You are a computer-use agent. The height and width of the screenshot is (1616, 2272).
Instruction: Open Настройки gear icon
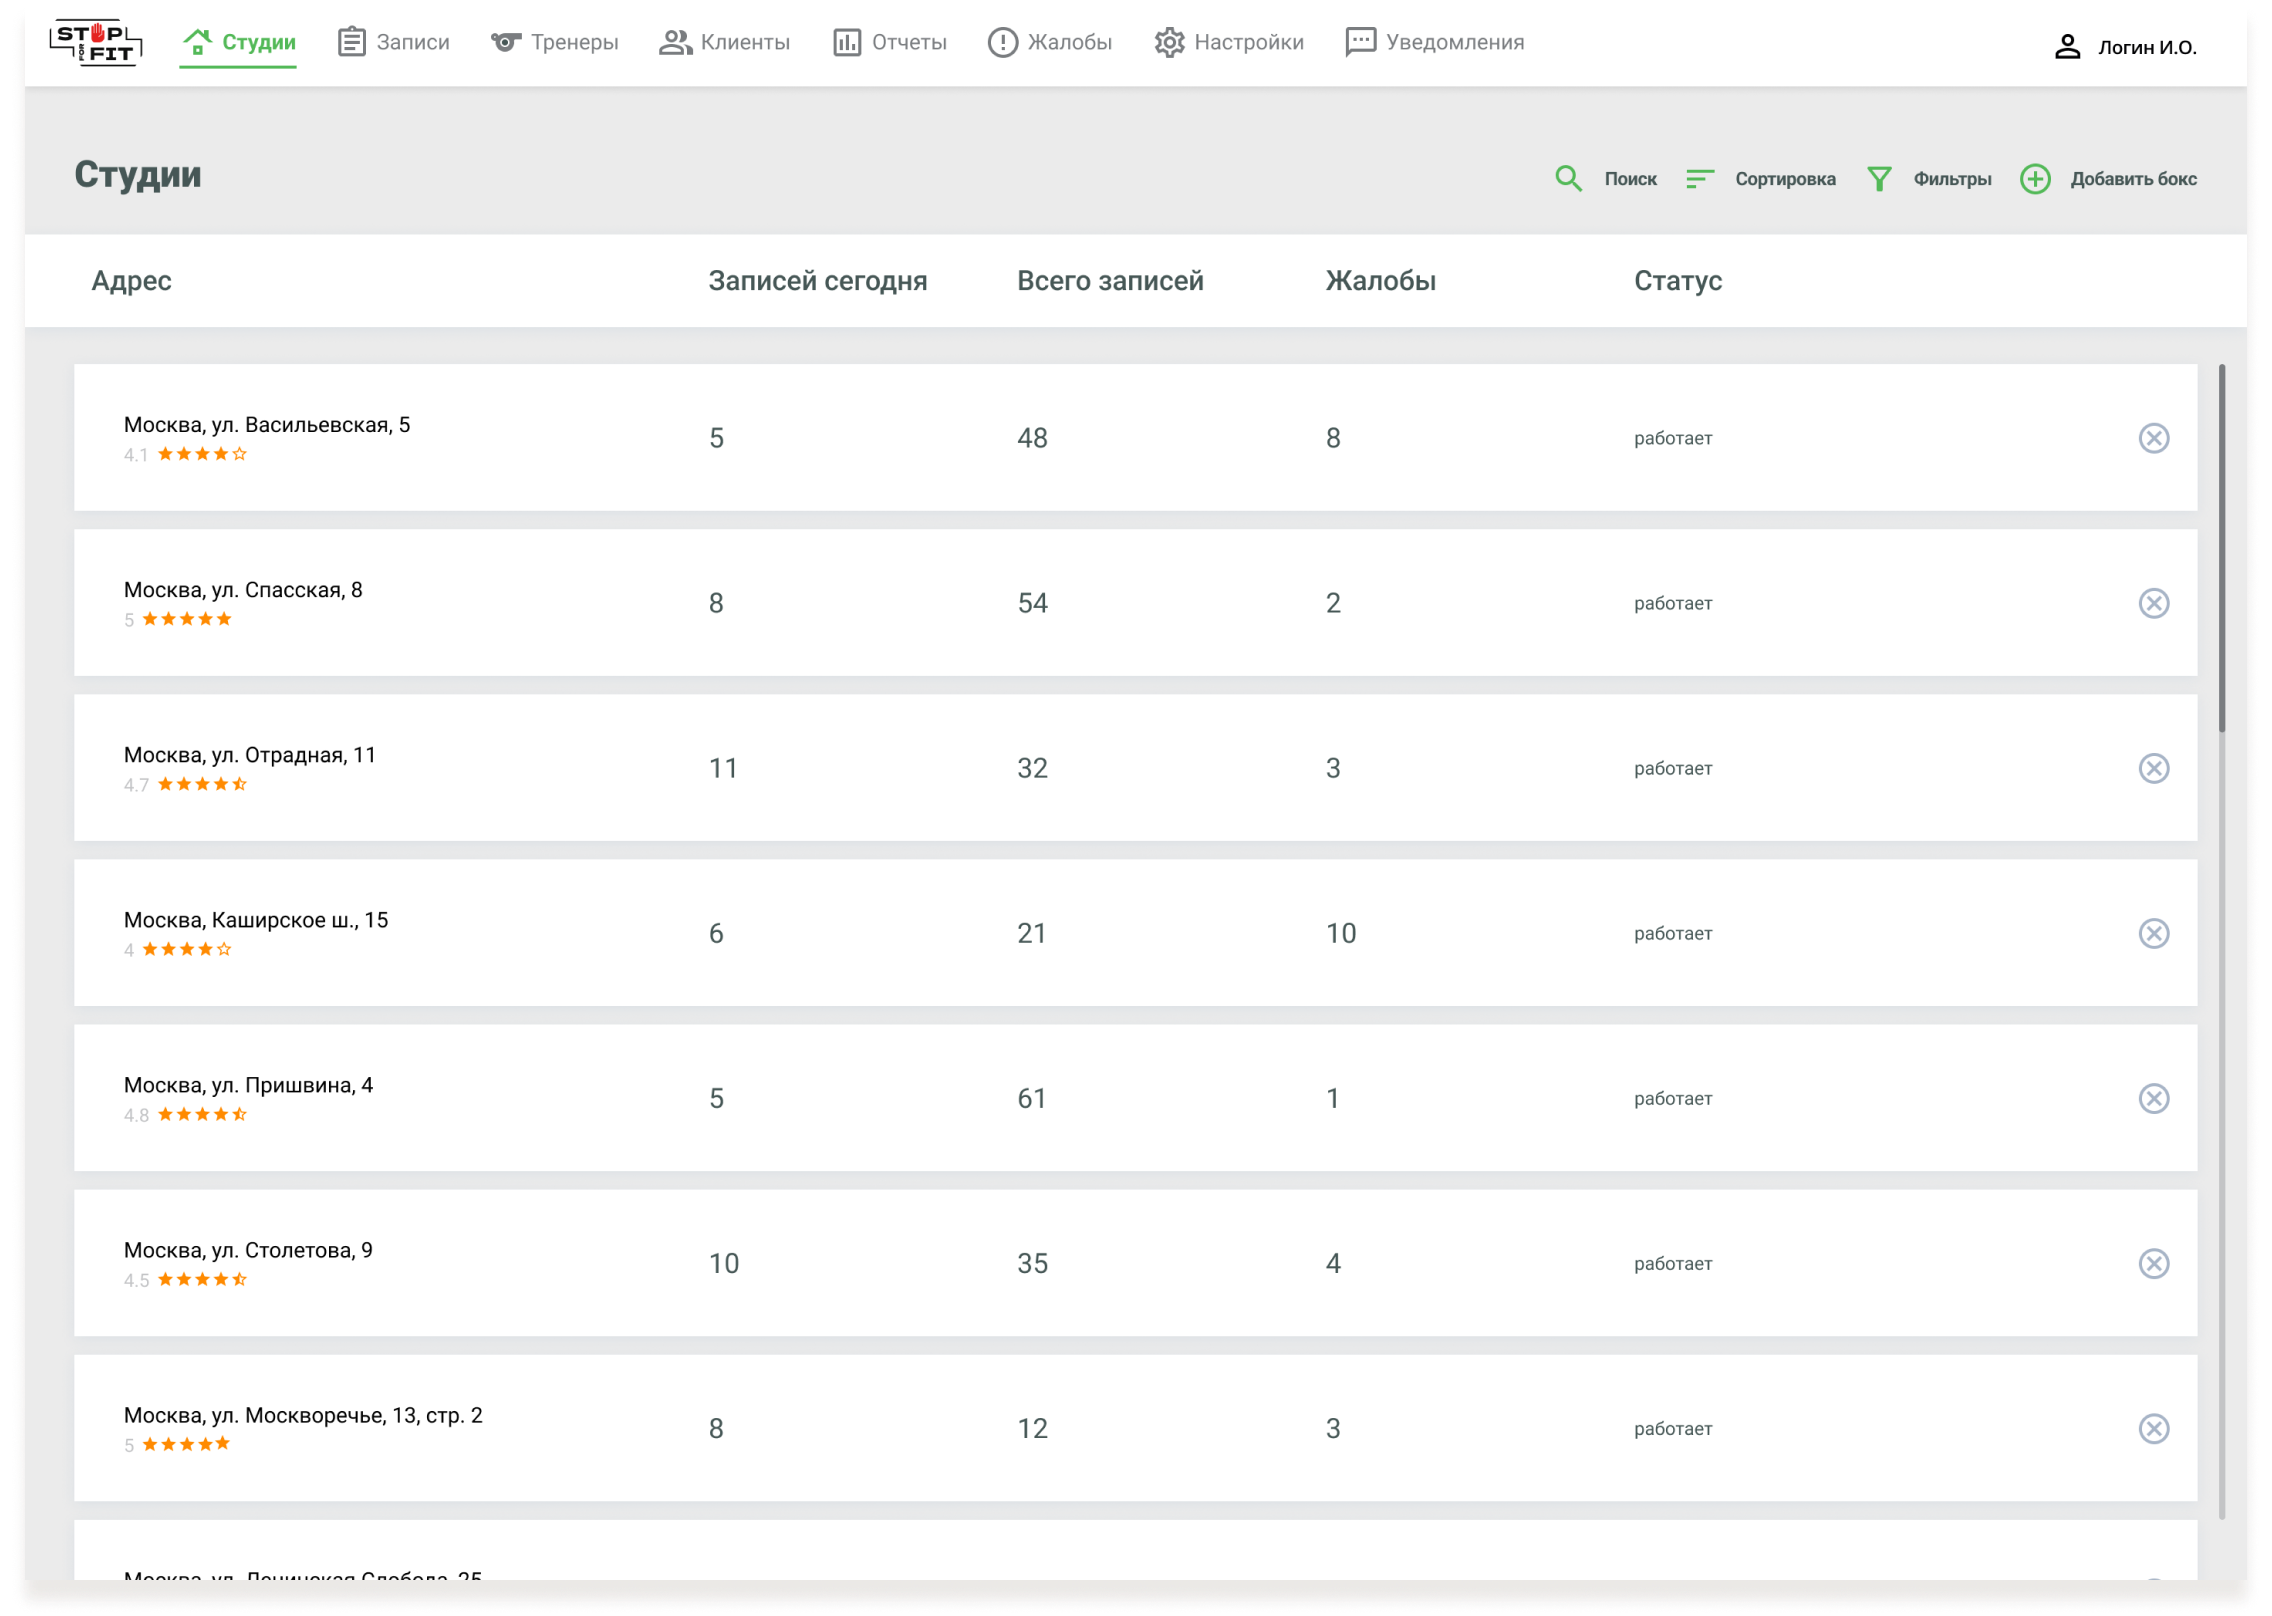pos(1169,43)
